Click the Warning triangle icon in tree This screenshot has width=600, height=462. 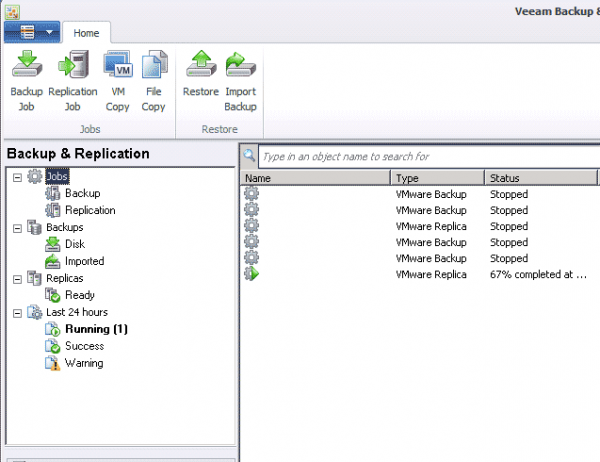point(53,363)
